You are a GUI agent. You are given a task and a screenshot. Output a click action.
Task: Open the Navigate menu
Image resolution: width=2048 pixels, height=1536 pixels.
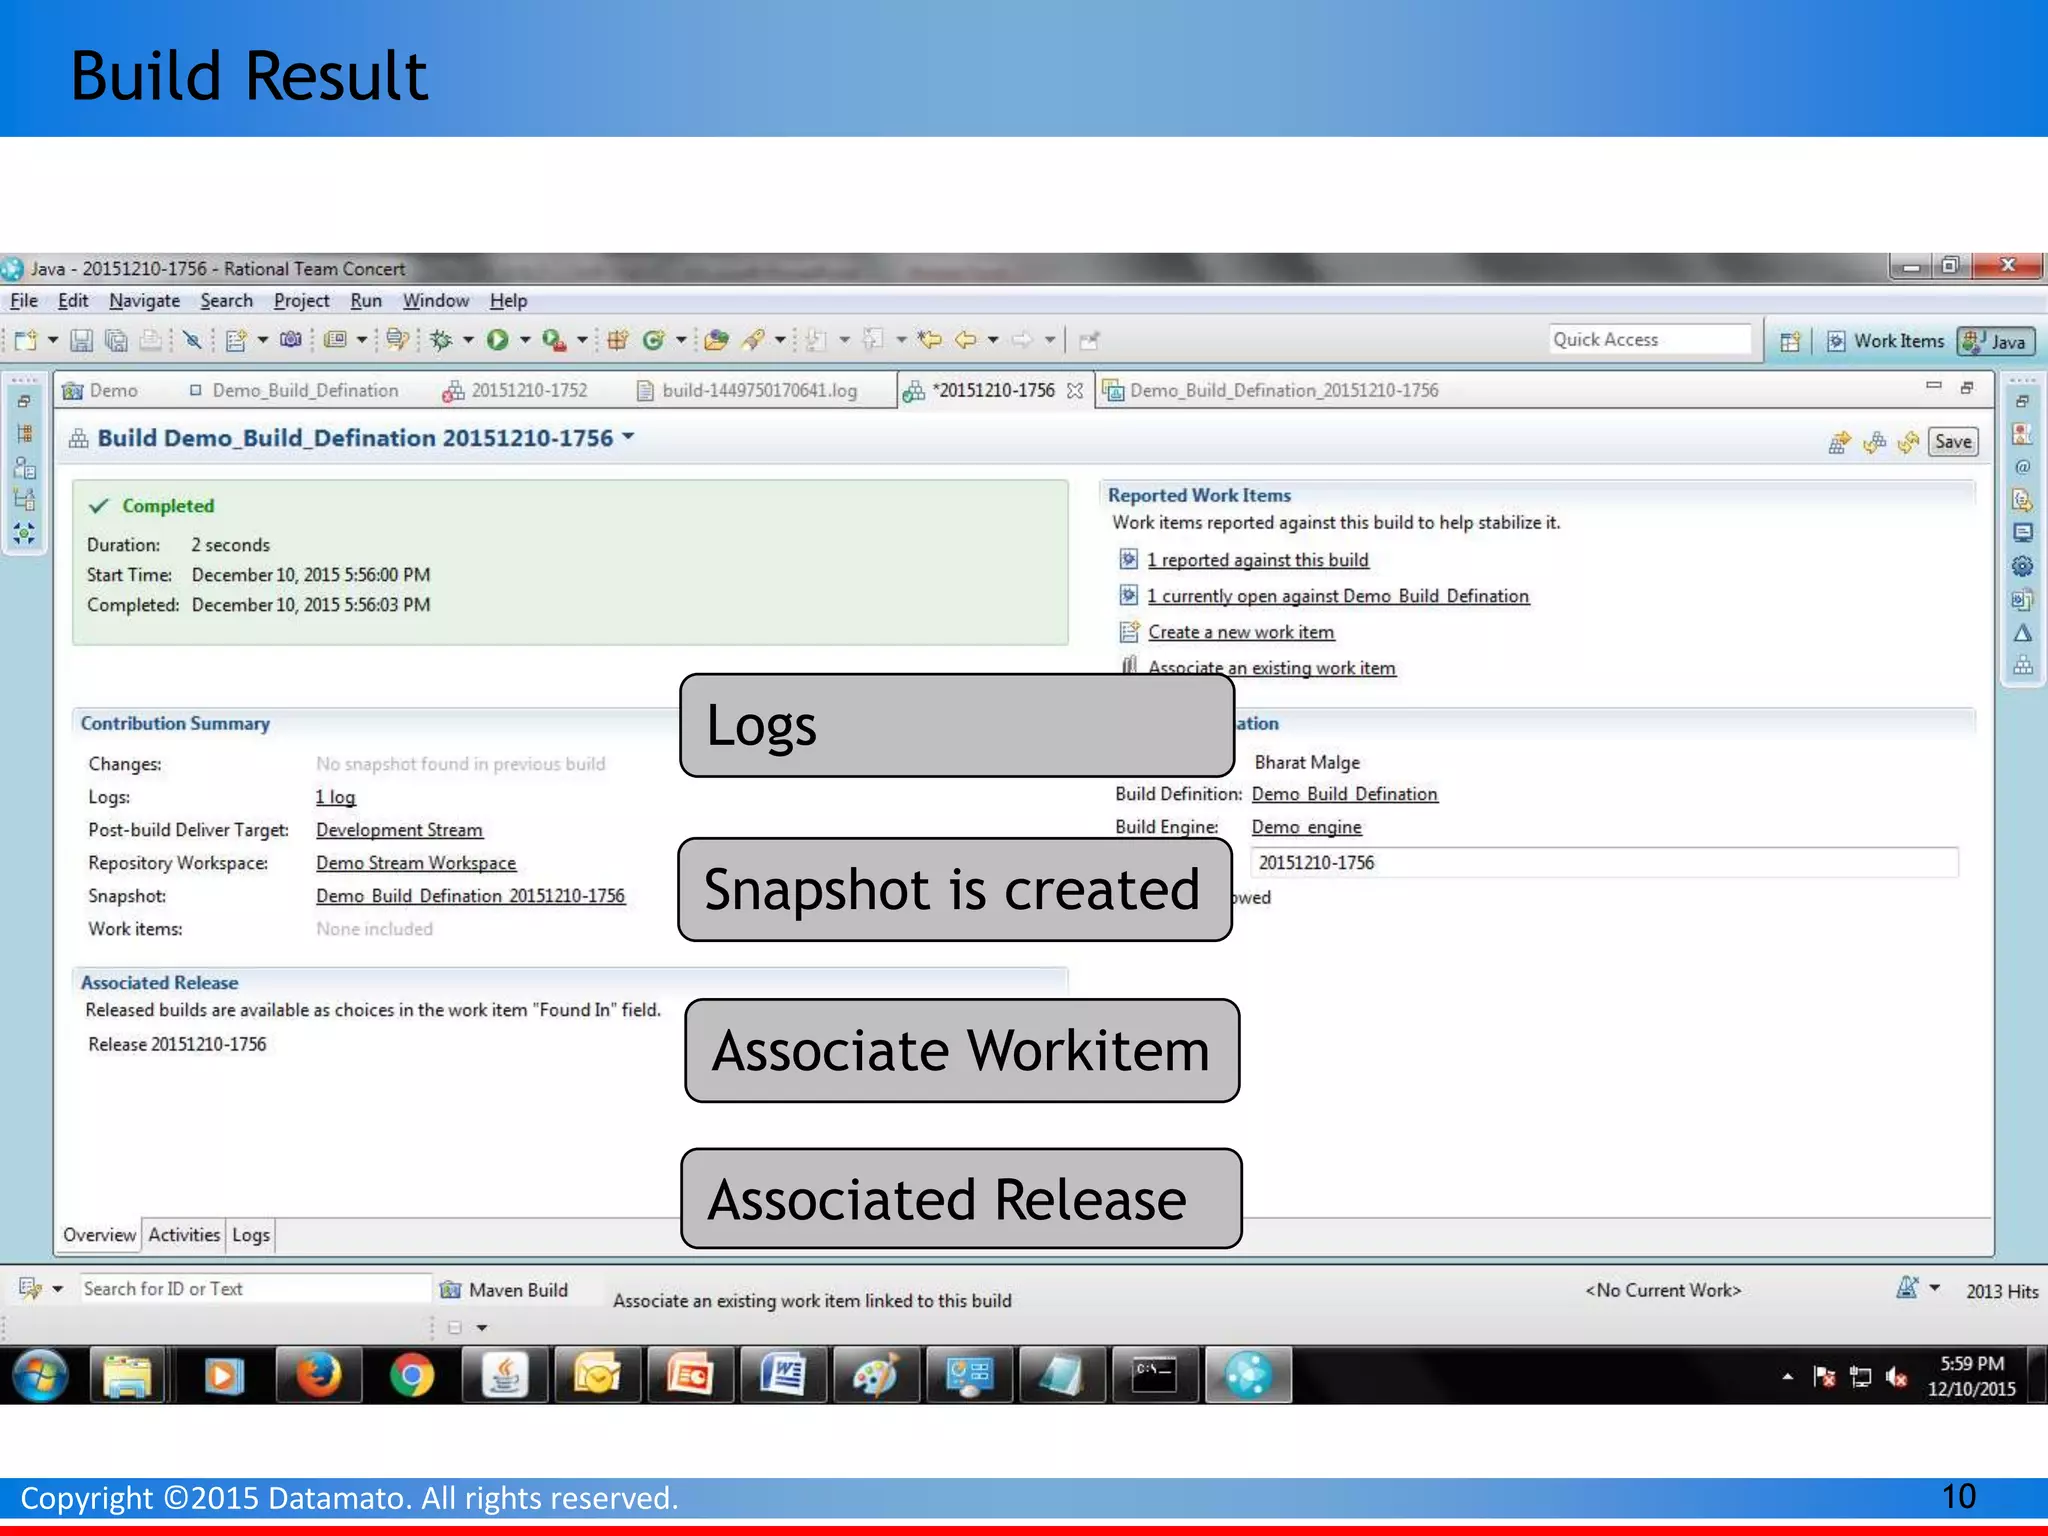145,301
